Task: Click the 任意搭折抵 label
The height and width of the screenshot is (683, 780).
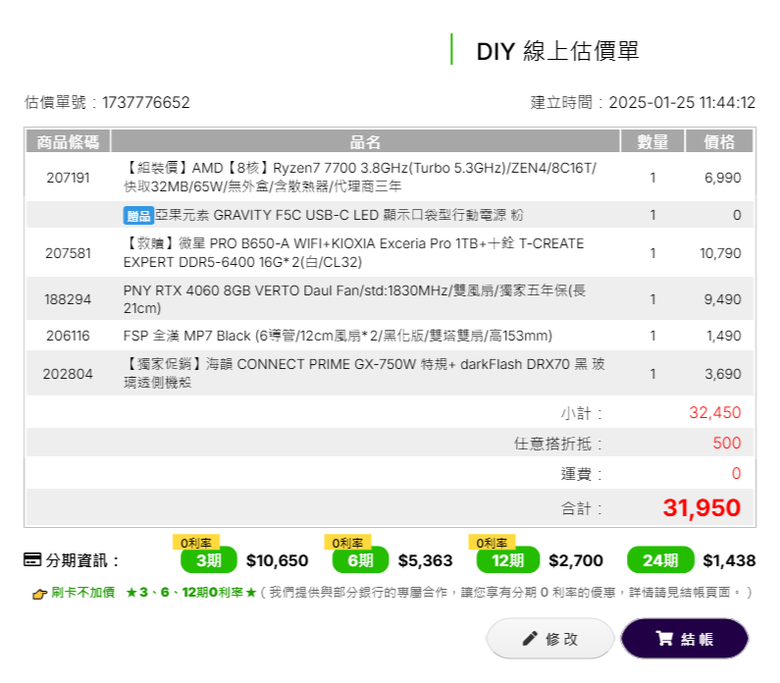Action: pyautogui.click(x=558, y=443)
